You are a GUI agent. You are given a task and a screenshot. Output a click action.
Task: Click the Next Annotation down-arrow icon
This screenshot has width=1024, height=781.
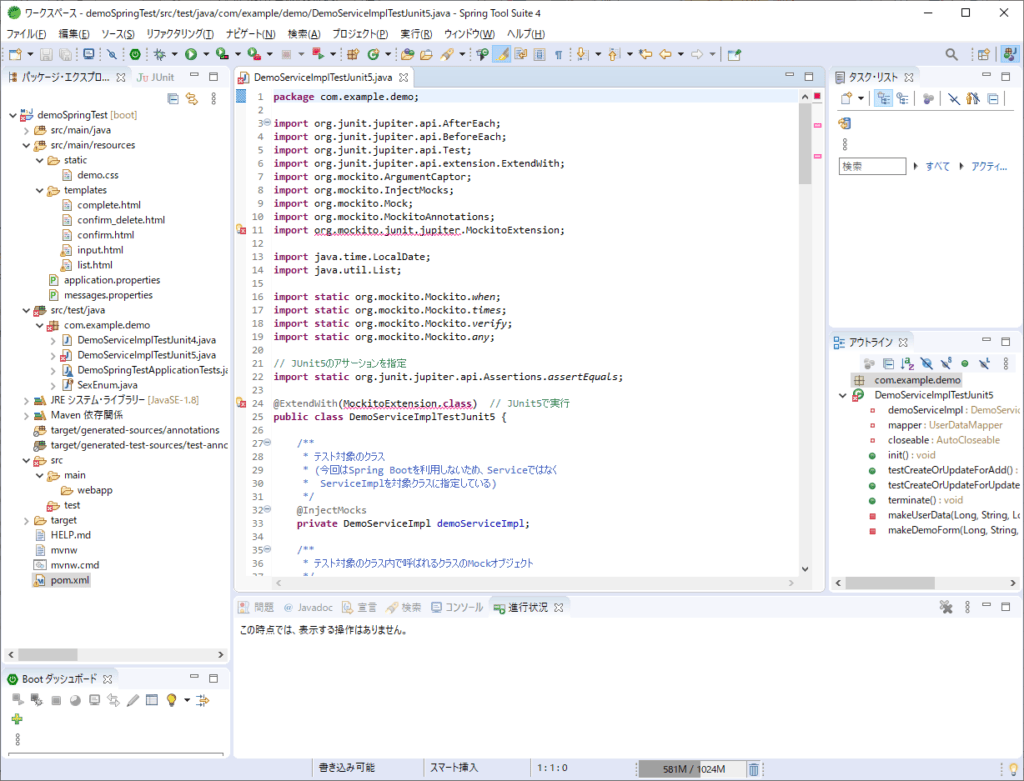coord(583,55)
